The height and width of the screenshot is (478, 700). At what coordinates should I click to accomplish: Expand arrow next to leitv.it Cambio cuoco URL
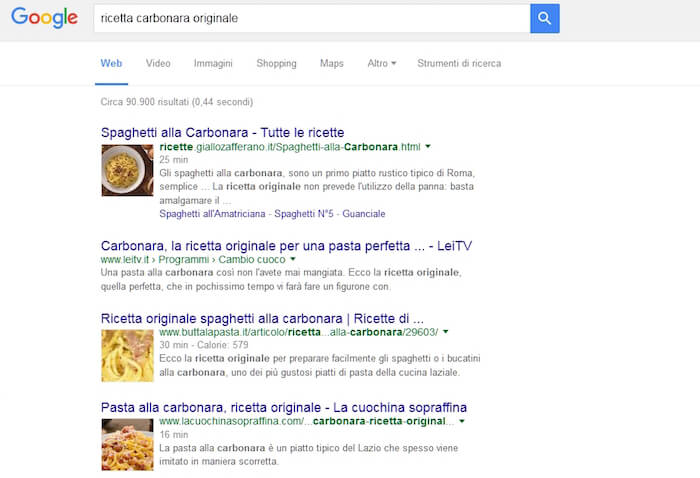(x=293, y=259)
